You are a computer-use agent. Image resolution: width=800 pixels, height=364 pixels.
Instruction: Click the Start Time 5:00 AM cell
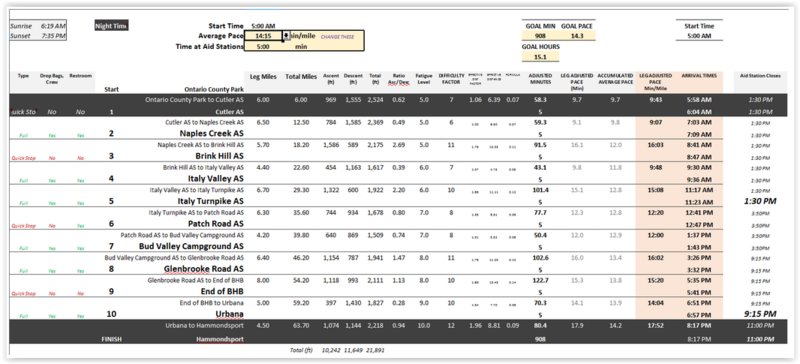coord(263,26)
